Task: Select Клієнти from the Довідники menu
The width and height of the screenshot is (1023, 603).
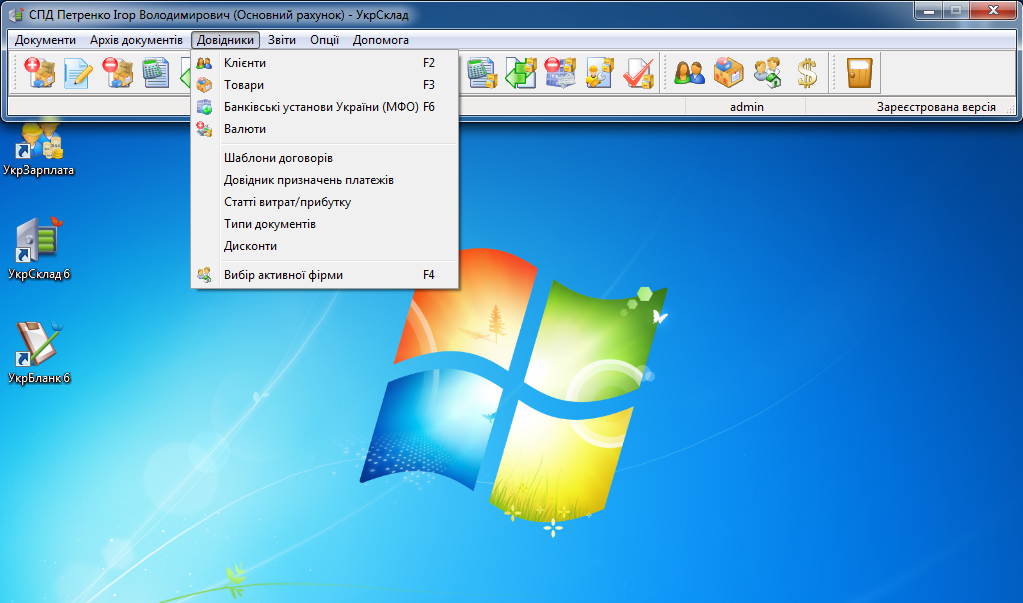Action: click(245, 63)
